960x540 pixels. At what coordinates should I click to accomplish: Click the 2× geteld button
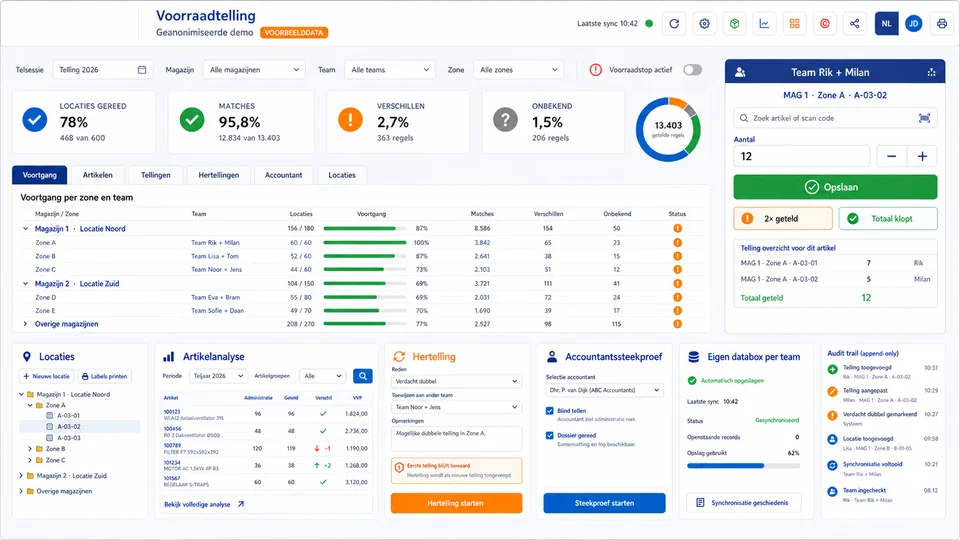pos(783,219)
